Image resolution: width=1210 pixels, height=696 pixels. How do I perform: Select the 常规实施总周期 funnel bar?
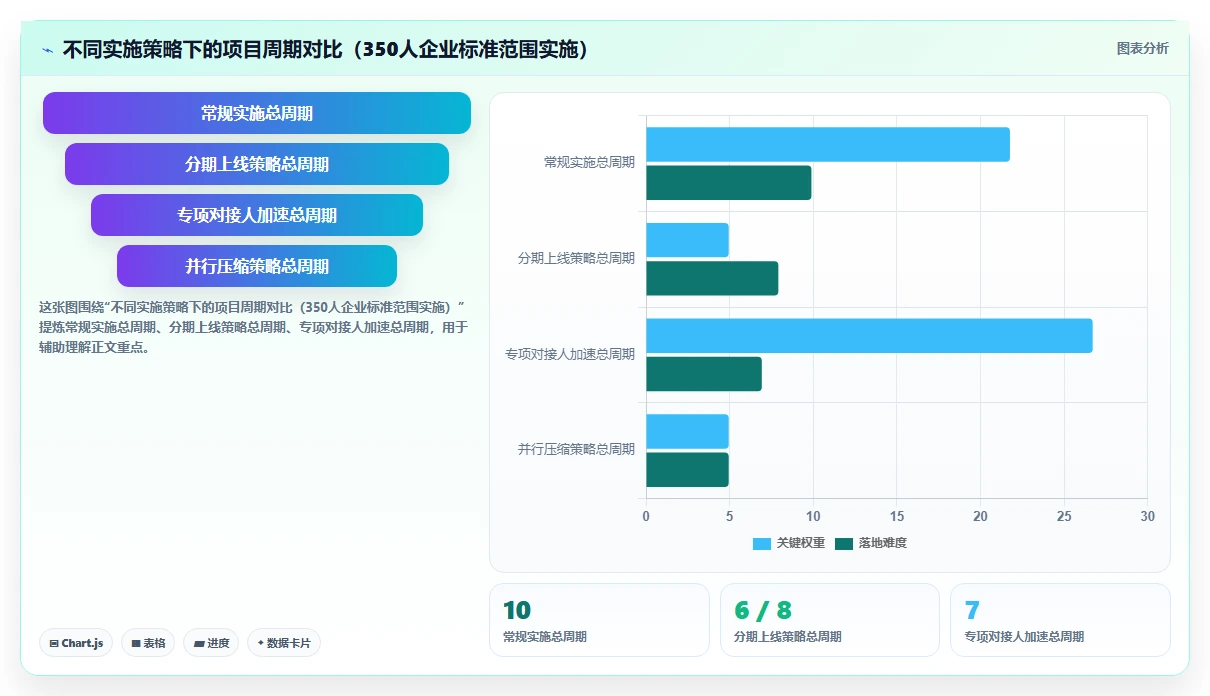[257, 113]
